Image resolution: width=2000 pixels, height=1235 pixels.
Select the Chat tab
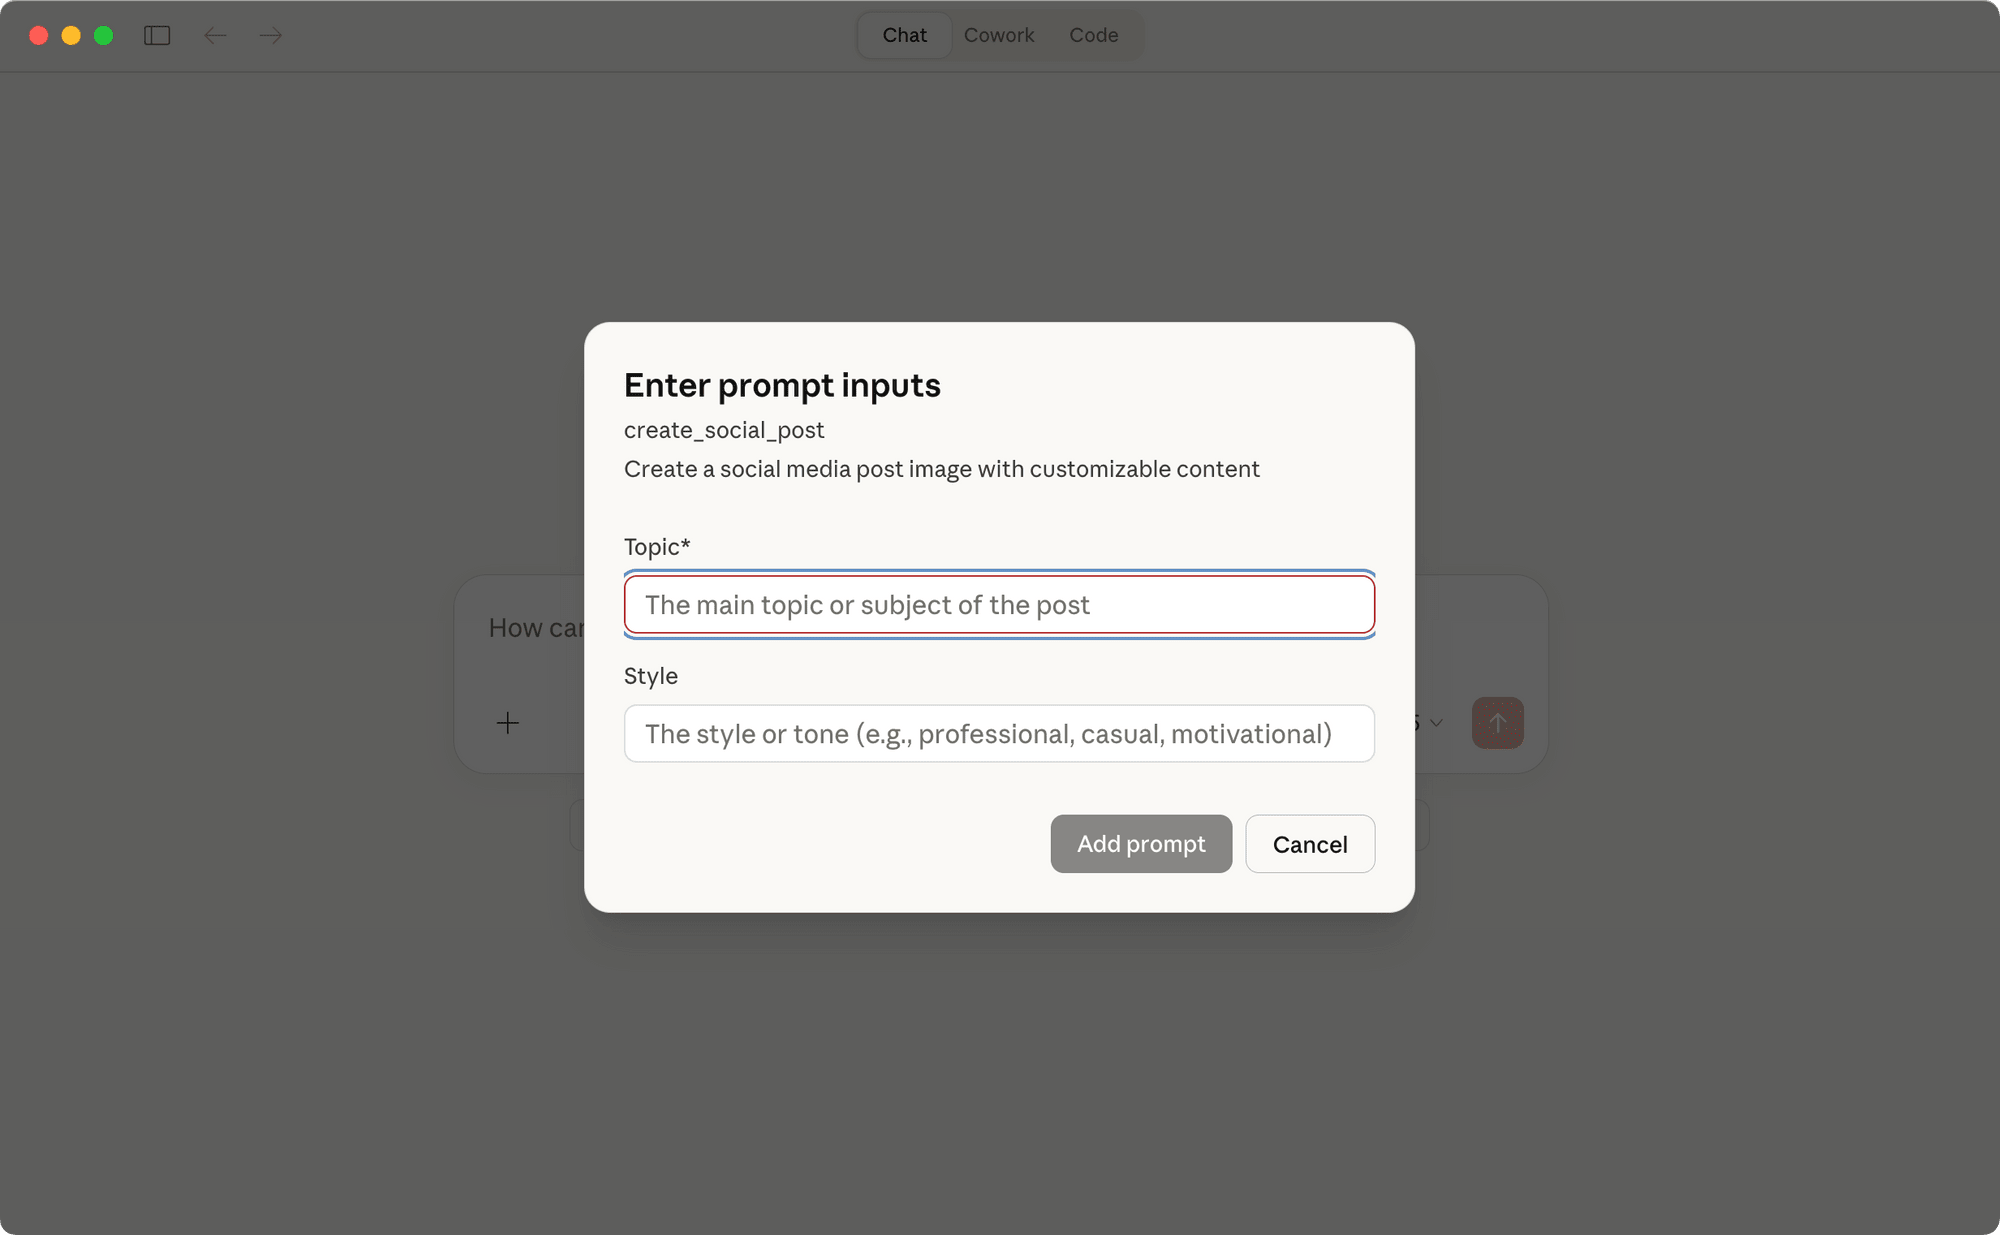coord(903,34)
